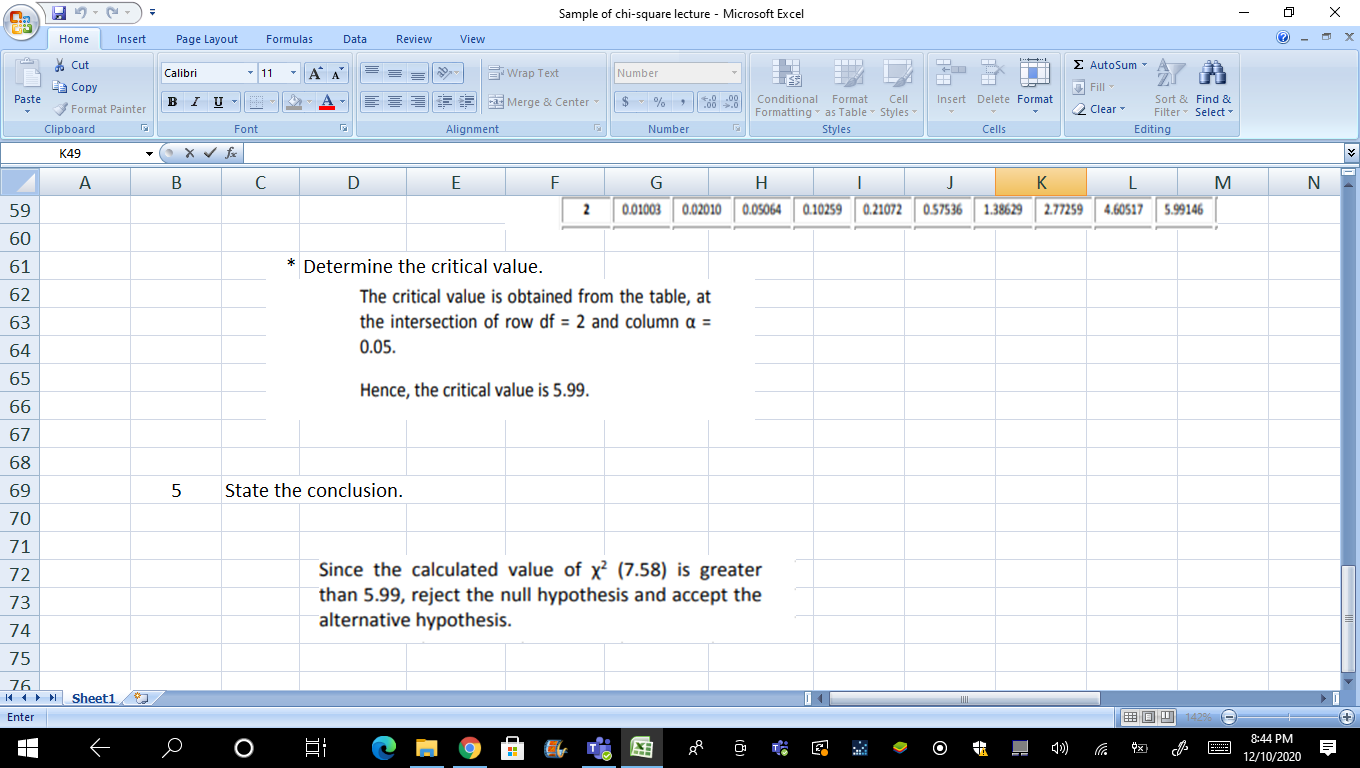Click the Name Box showing K49

point(72,153)
